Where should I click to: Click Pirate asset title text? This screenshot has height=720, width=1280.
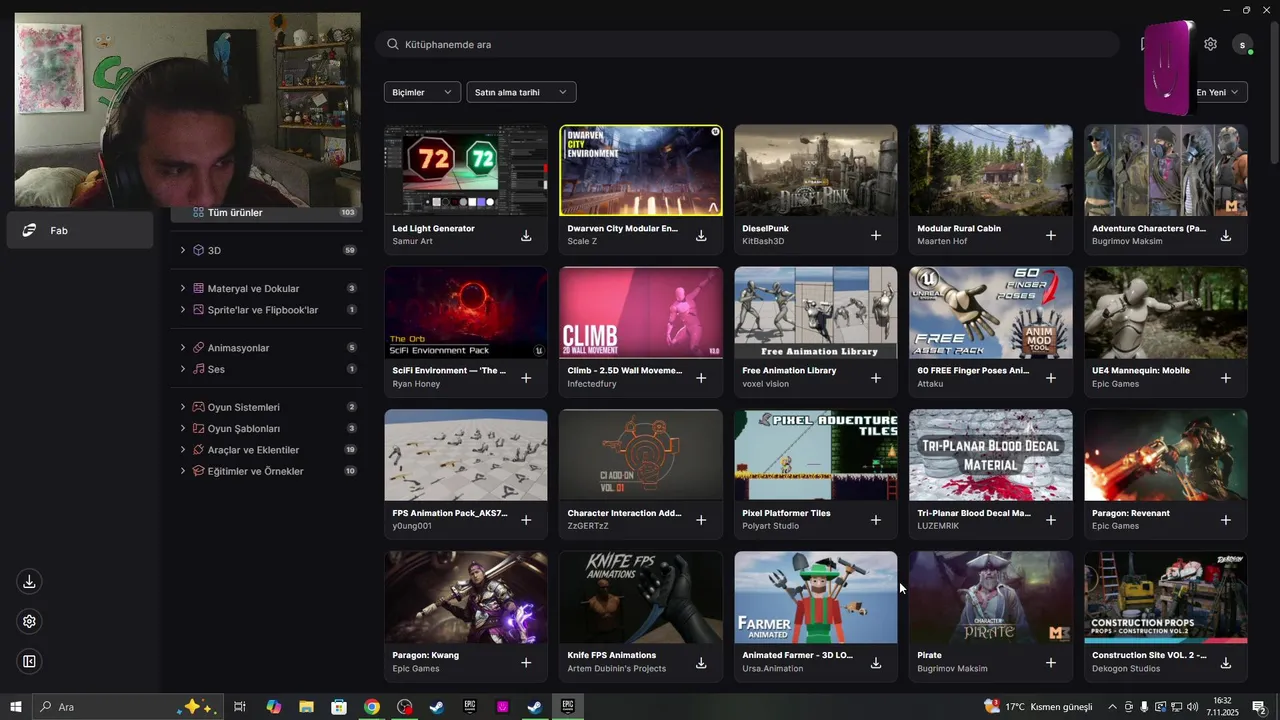pyautogui.click(x=929, y=655)
